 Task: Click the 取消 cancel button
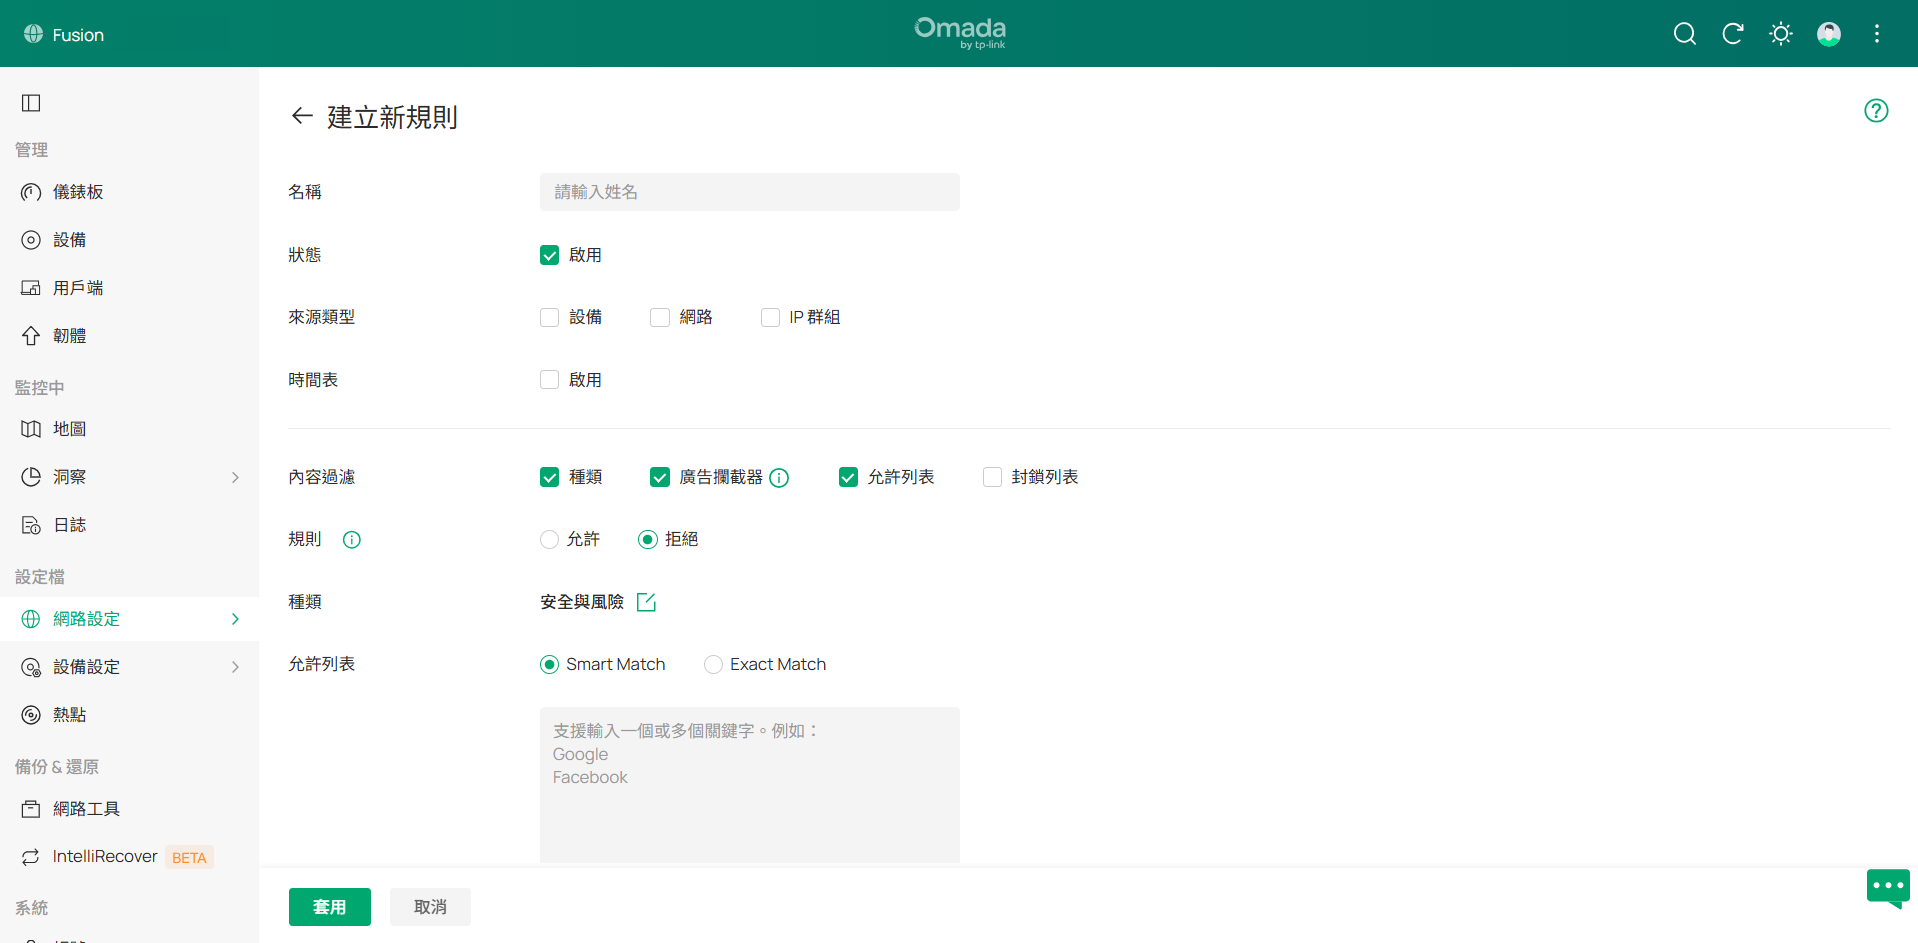pyautogui.click(x=430, y=907)
